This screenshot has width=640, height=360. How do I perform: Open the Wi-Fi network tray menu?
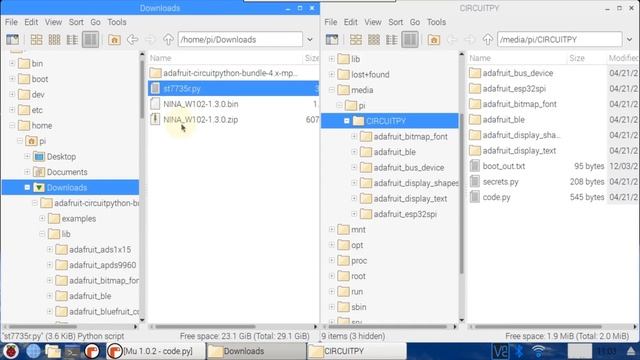(x=539, y=351)
